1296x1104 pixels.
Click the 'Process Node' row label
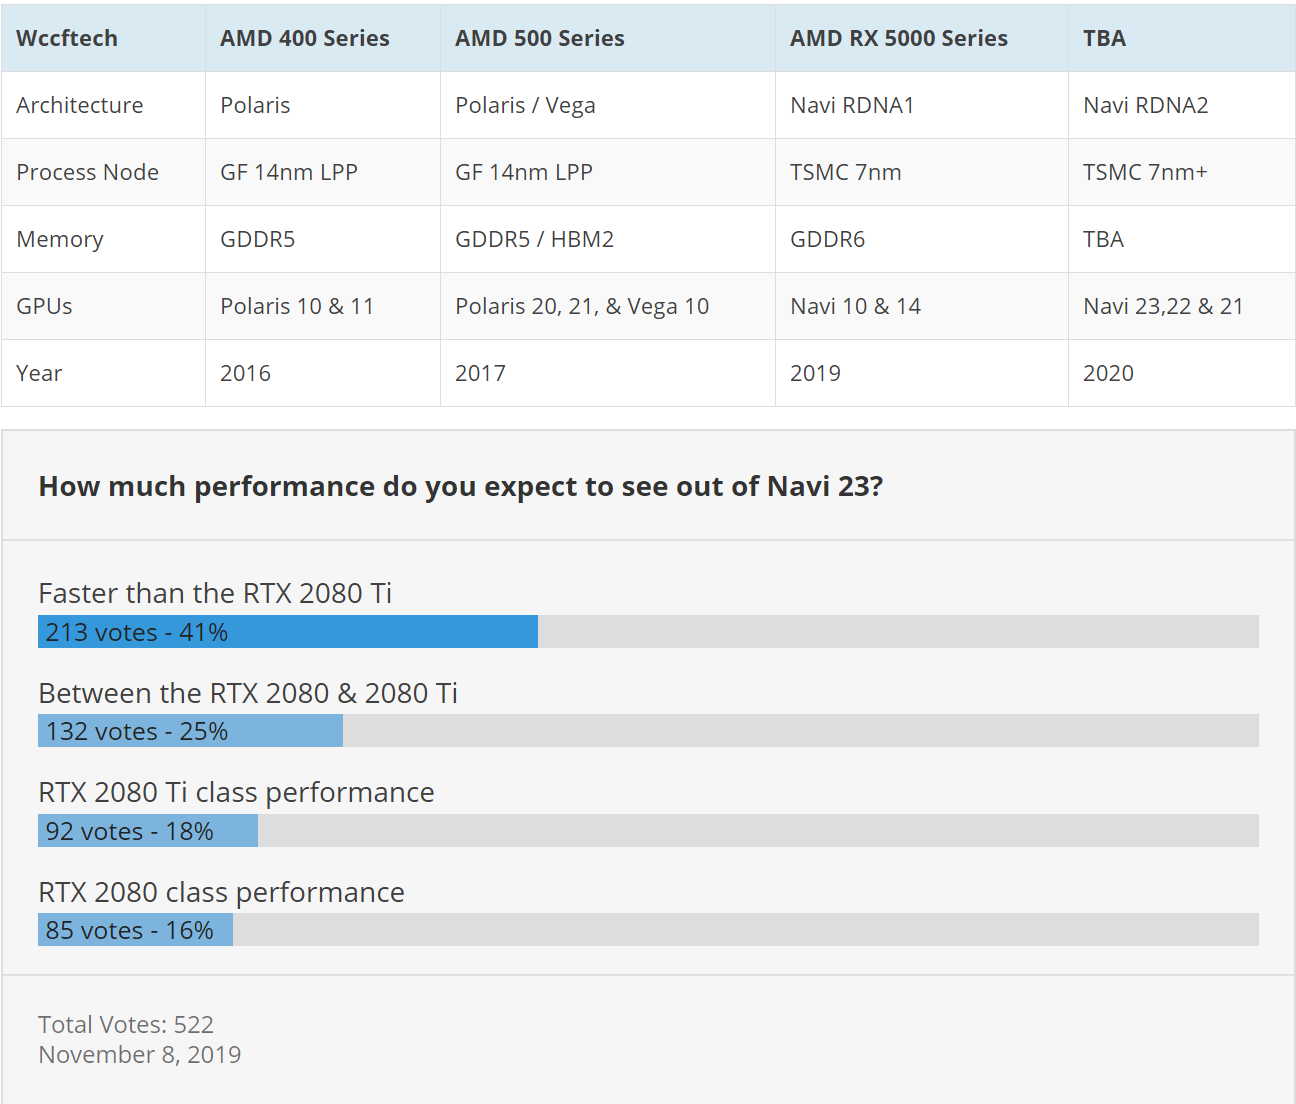[103, 172]
